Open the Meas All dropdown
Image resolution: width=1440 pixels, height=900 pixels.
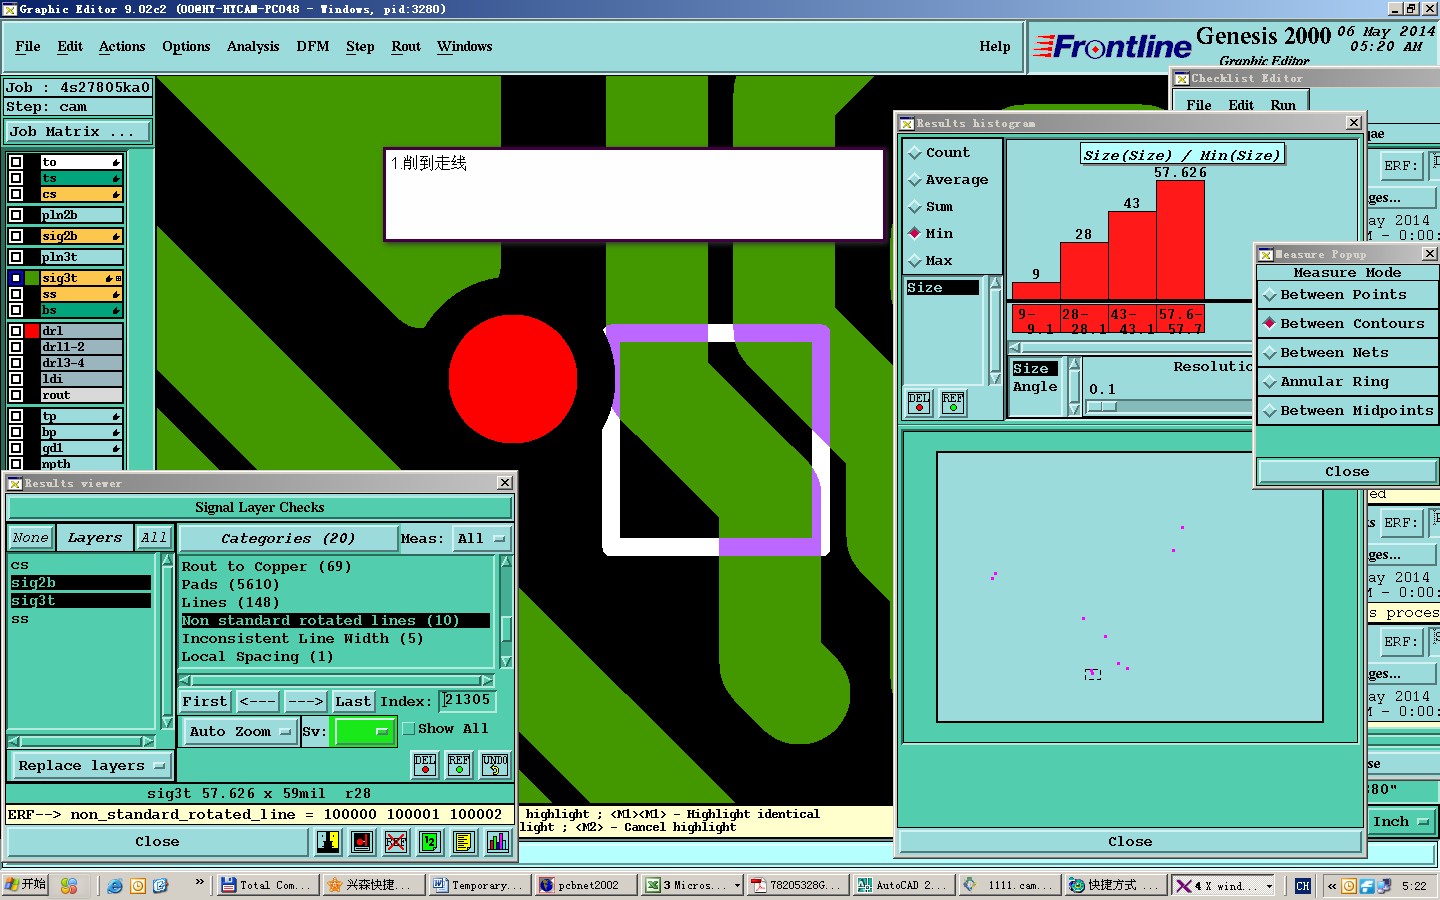pyautogui.click(x=482, y=539)
